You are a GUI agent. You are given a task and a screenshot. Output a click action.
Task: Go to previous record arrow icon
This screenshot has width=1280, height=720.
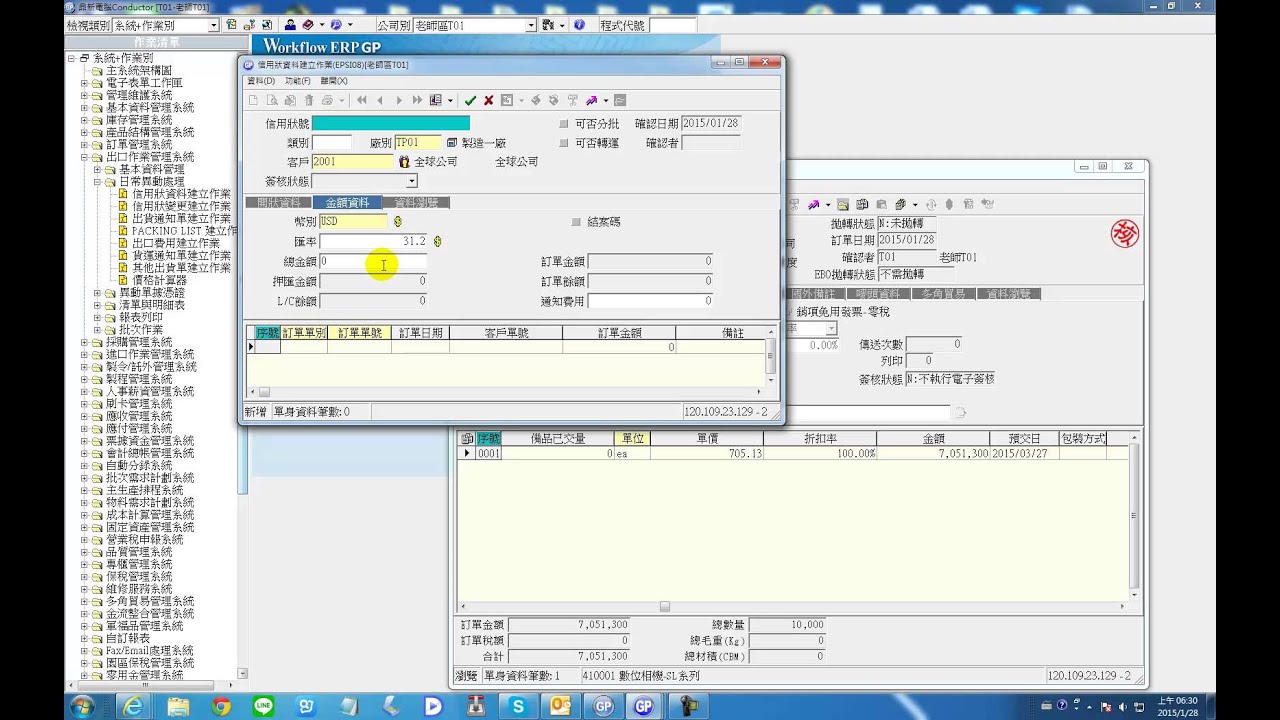tap(380, 100)
